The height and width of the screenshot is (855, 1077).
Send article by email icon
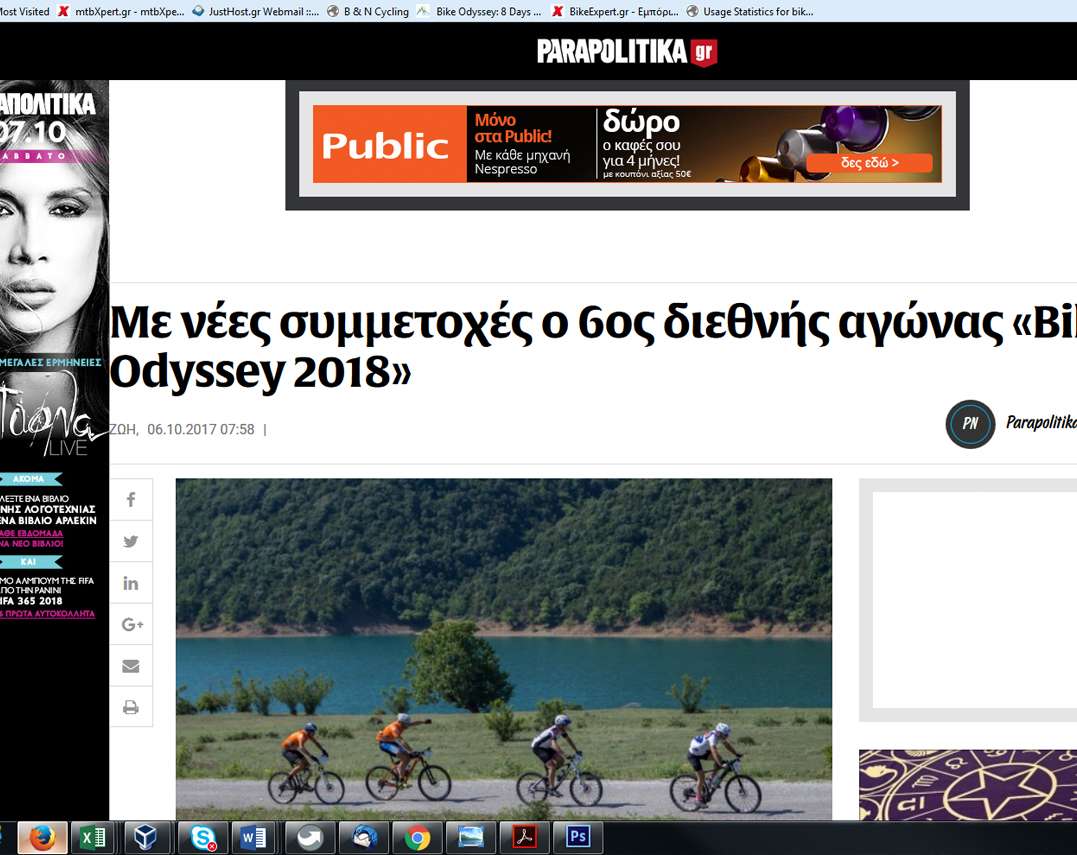pos(131,666)
